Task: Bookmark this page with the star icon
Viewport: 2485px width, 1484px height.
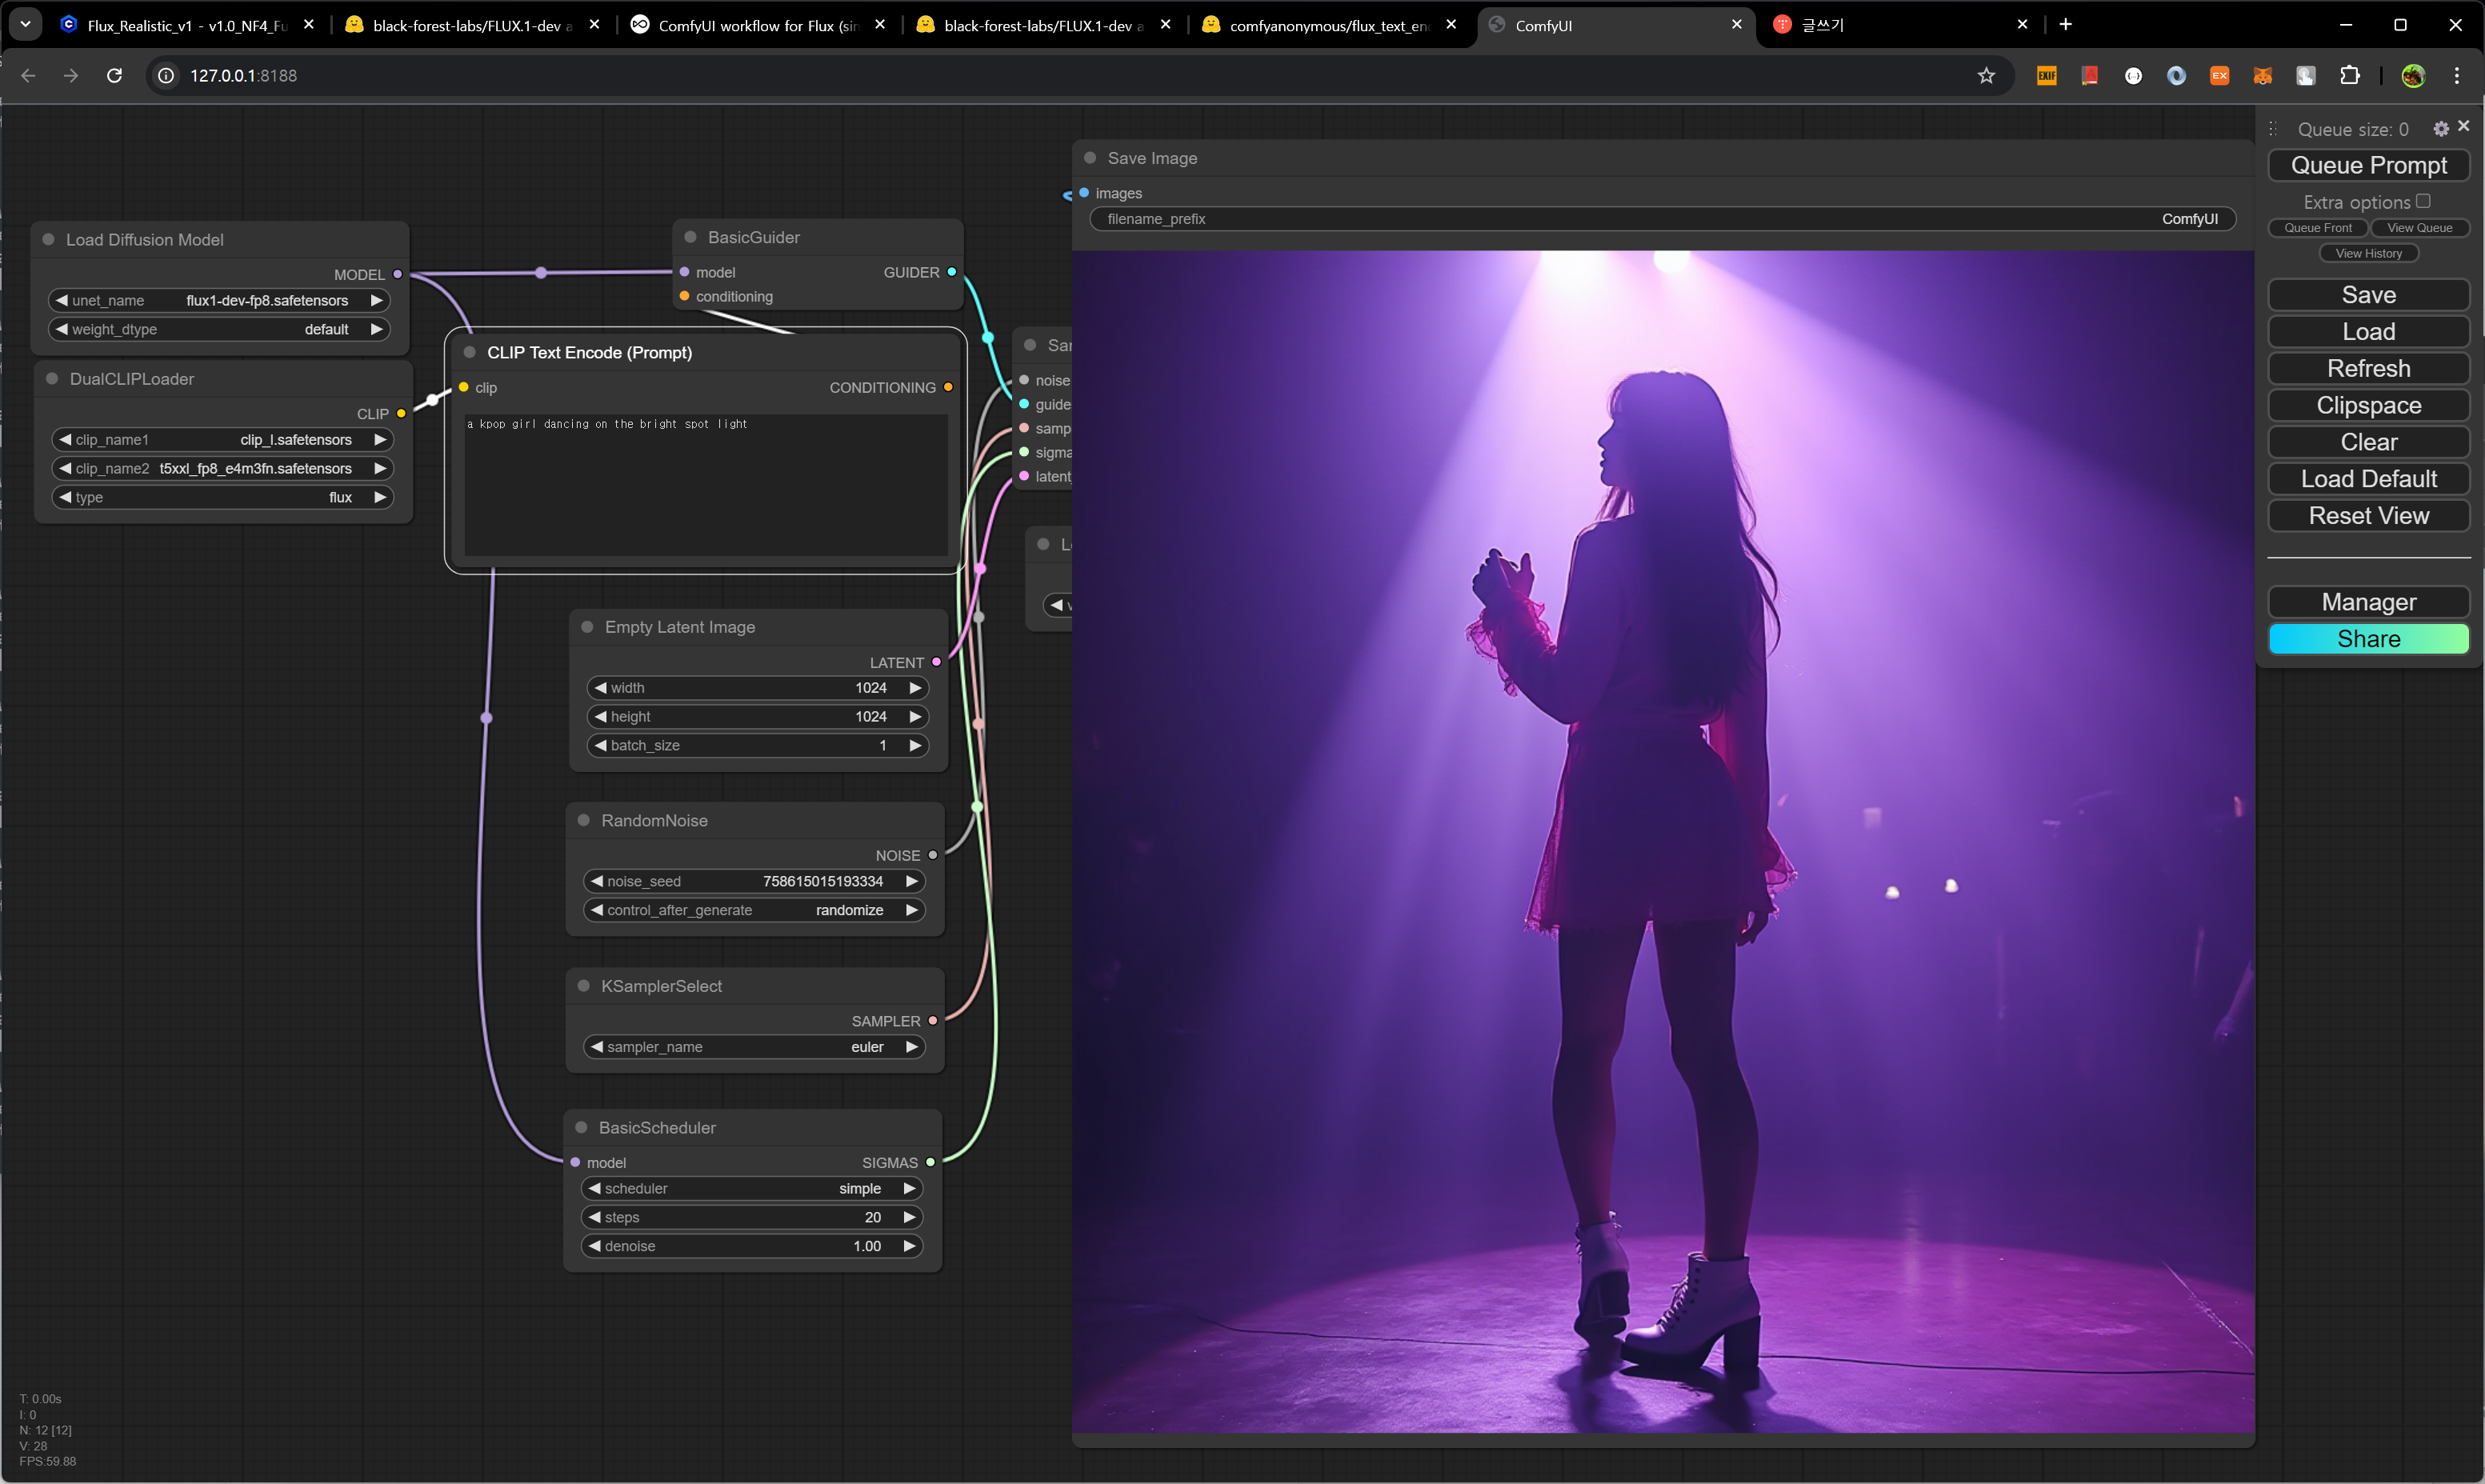Action: (1986, 76)
